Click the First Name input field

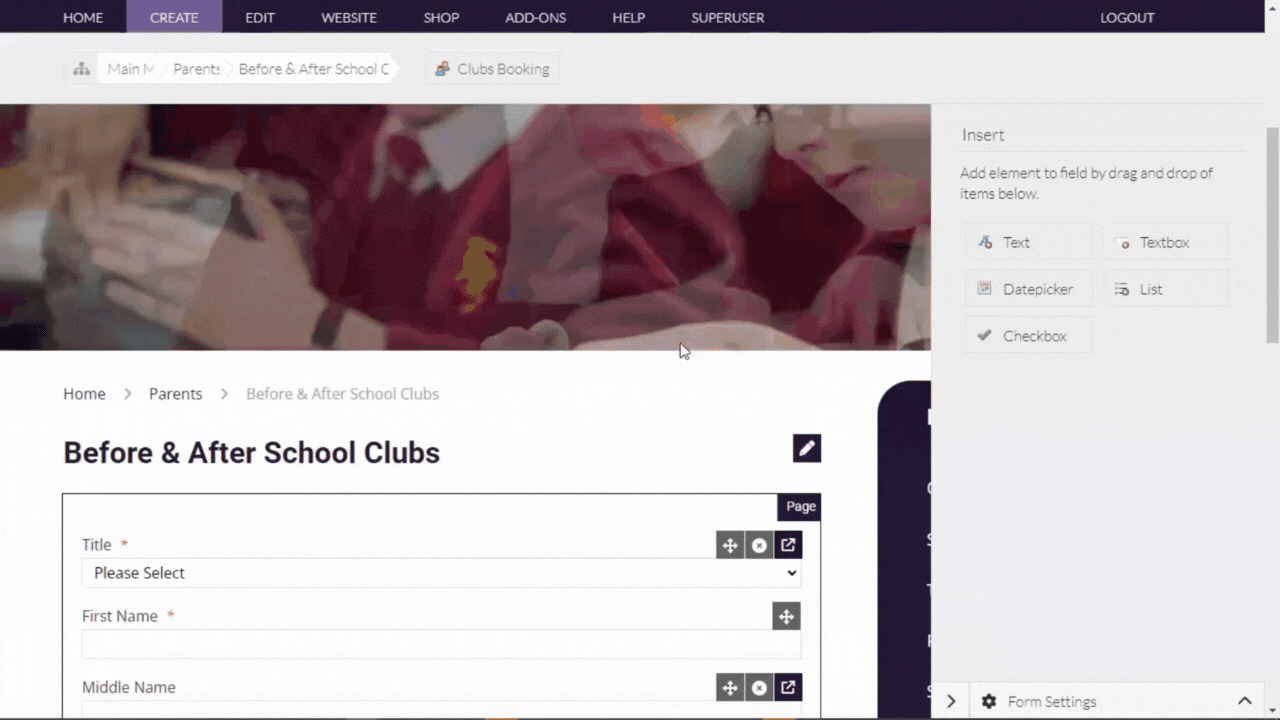tap(441, 644)
